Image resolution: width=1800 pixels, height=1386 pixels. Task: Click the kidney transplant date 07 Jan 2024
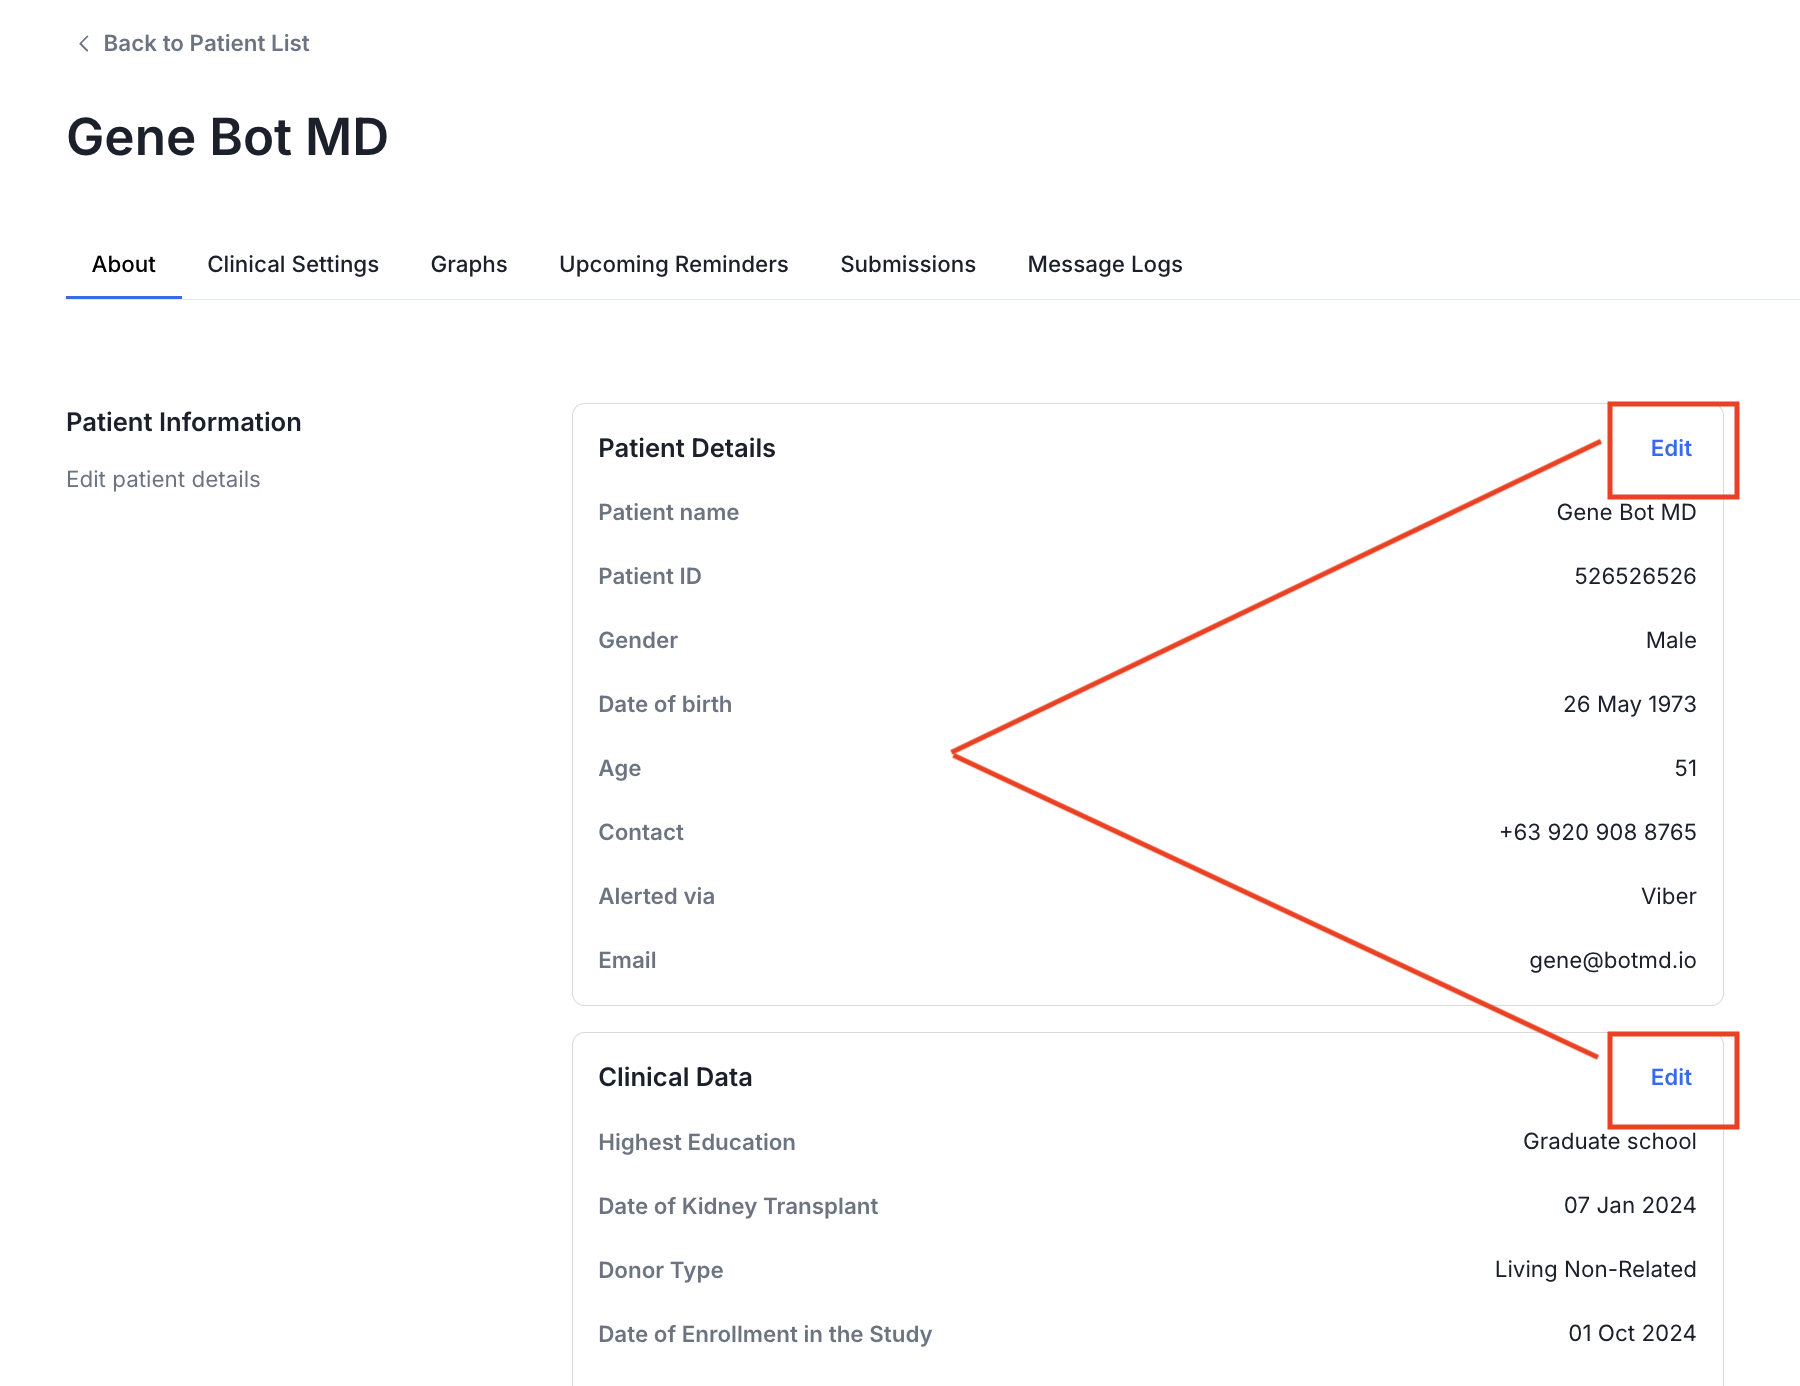[x=1629, y=1205]
